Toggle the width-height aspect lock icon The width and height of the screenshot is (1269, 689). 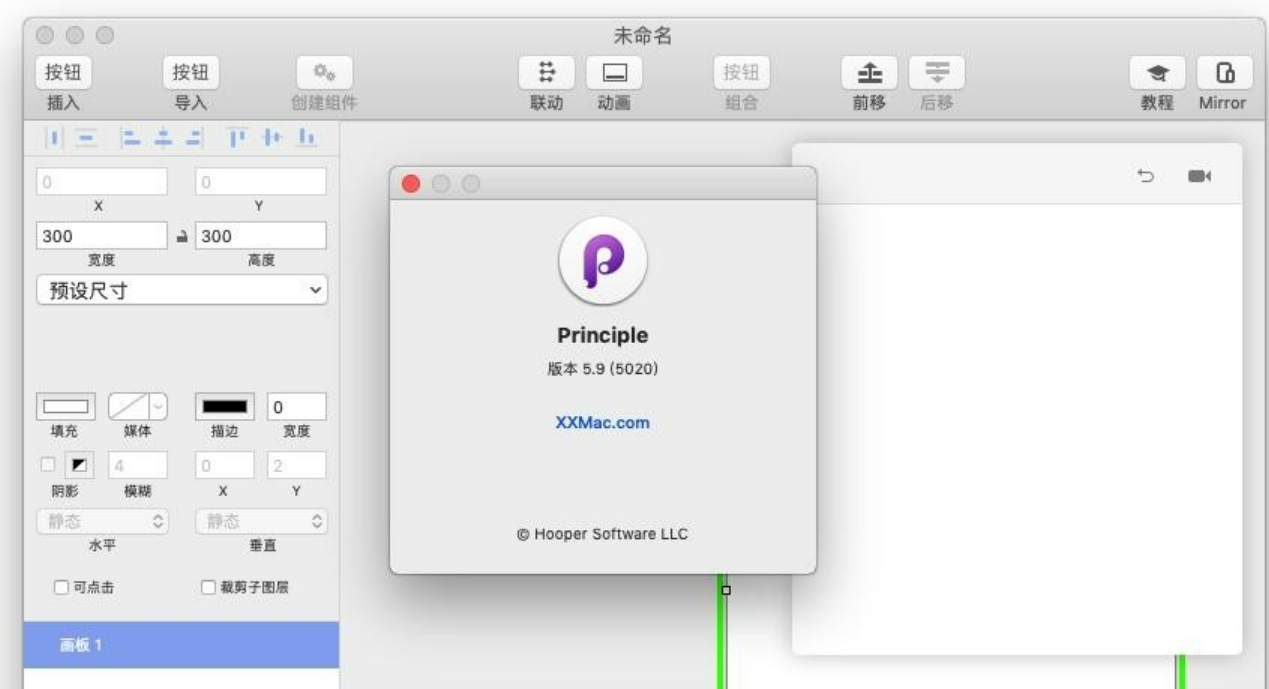click(182, 236)
